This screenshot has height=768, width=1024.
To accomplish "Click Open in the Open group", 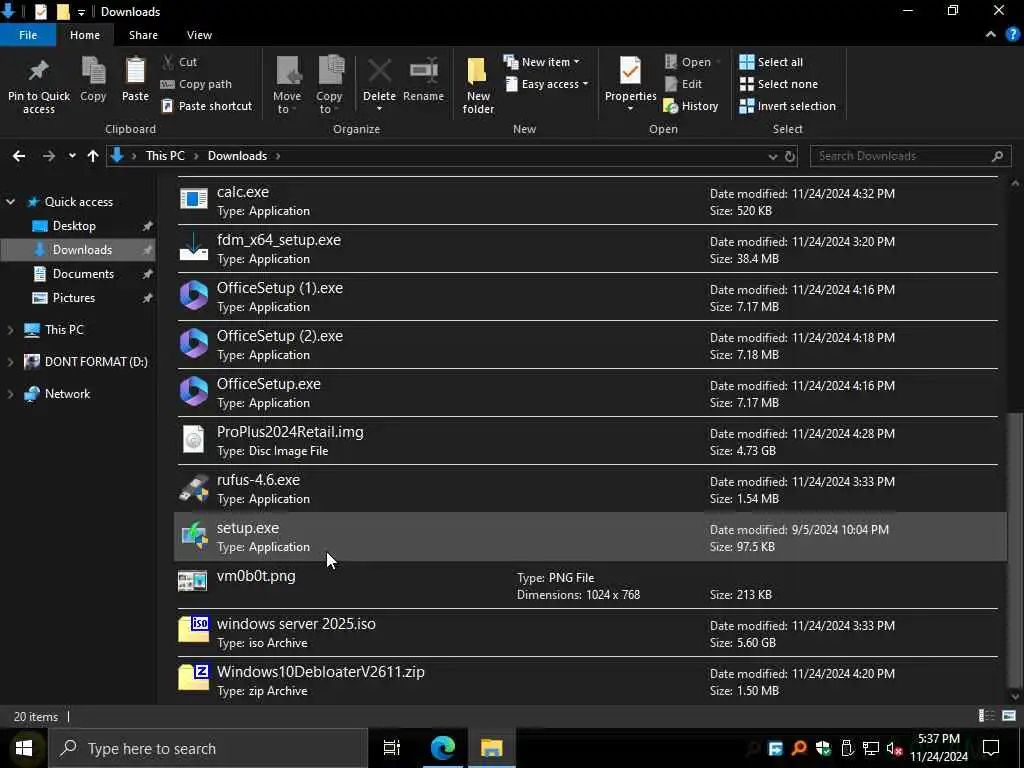I will point(692,62).
